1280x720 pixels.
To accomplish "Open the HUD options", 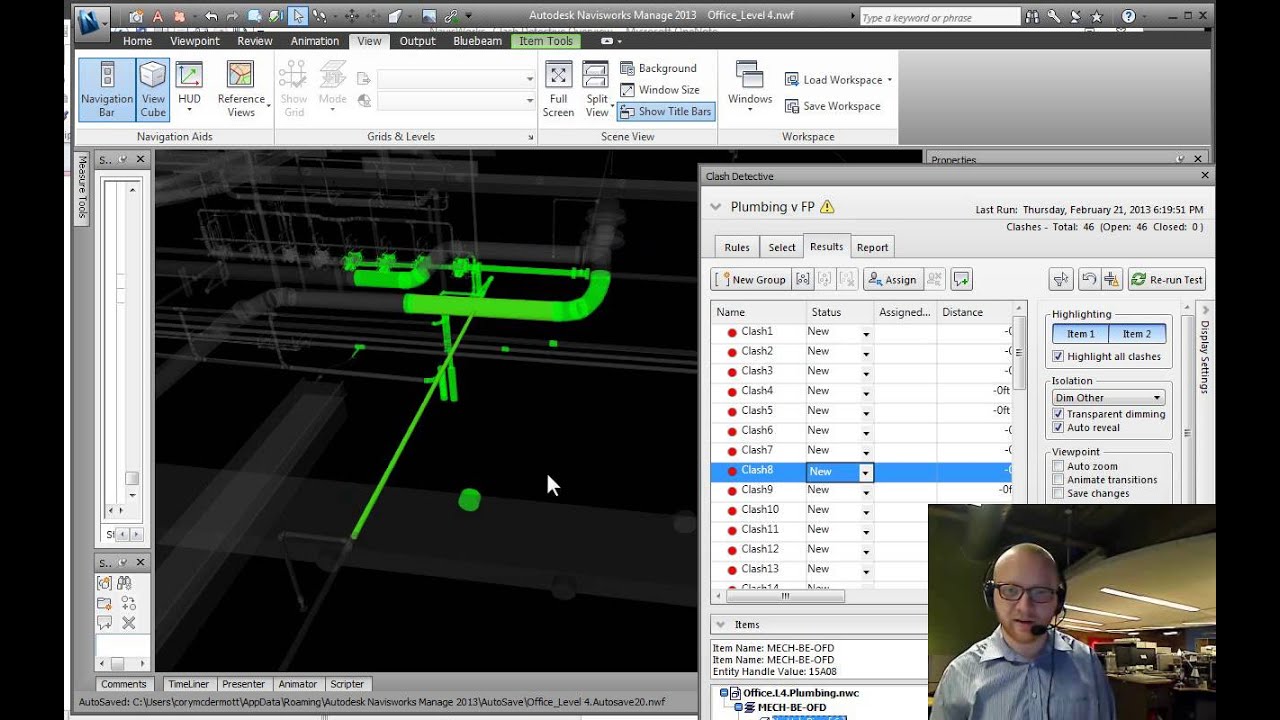I will (x=189, y=90).
